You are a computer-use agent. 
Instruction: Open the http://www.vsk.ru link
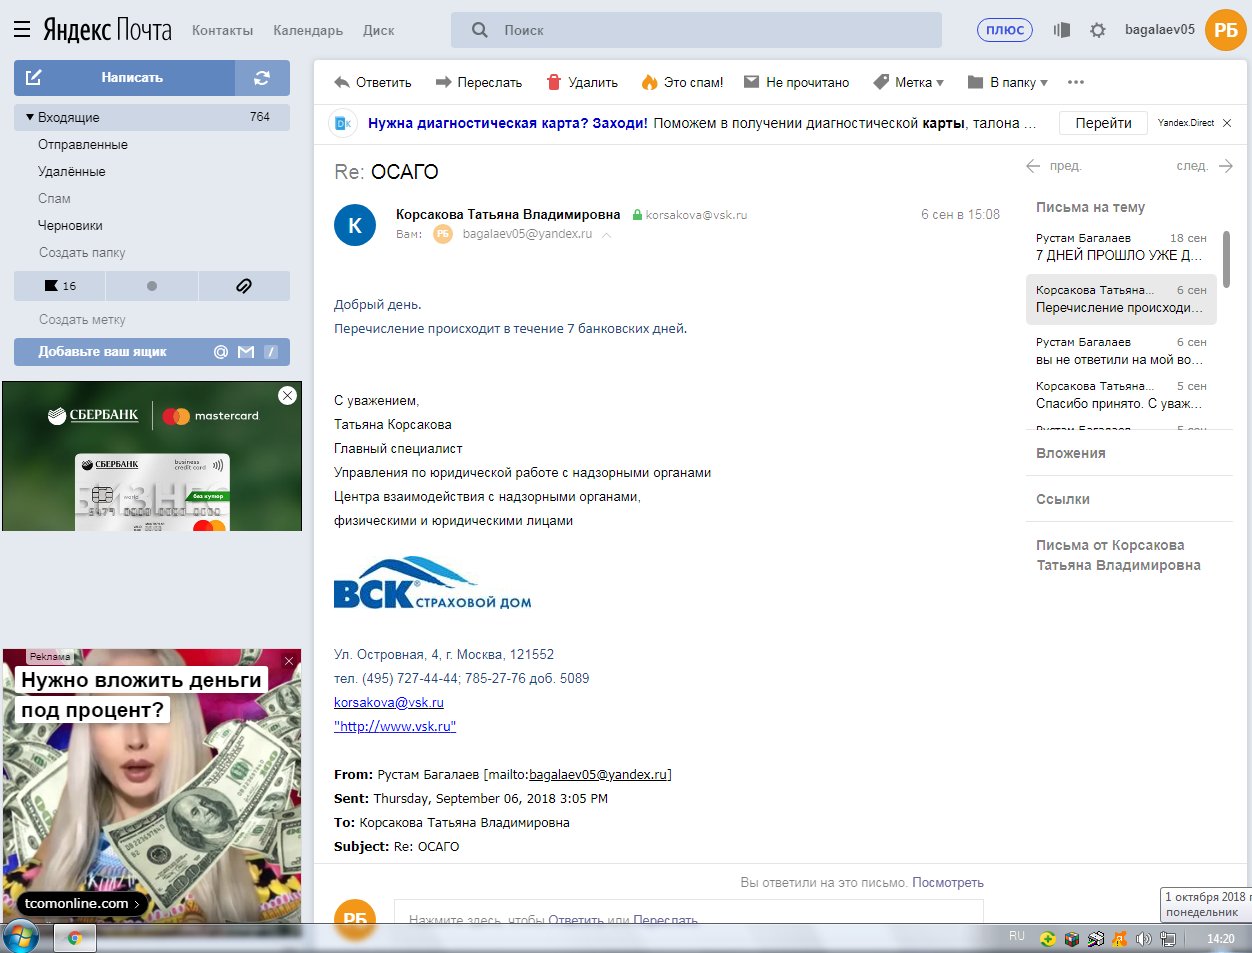[x=395, y=726]
